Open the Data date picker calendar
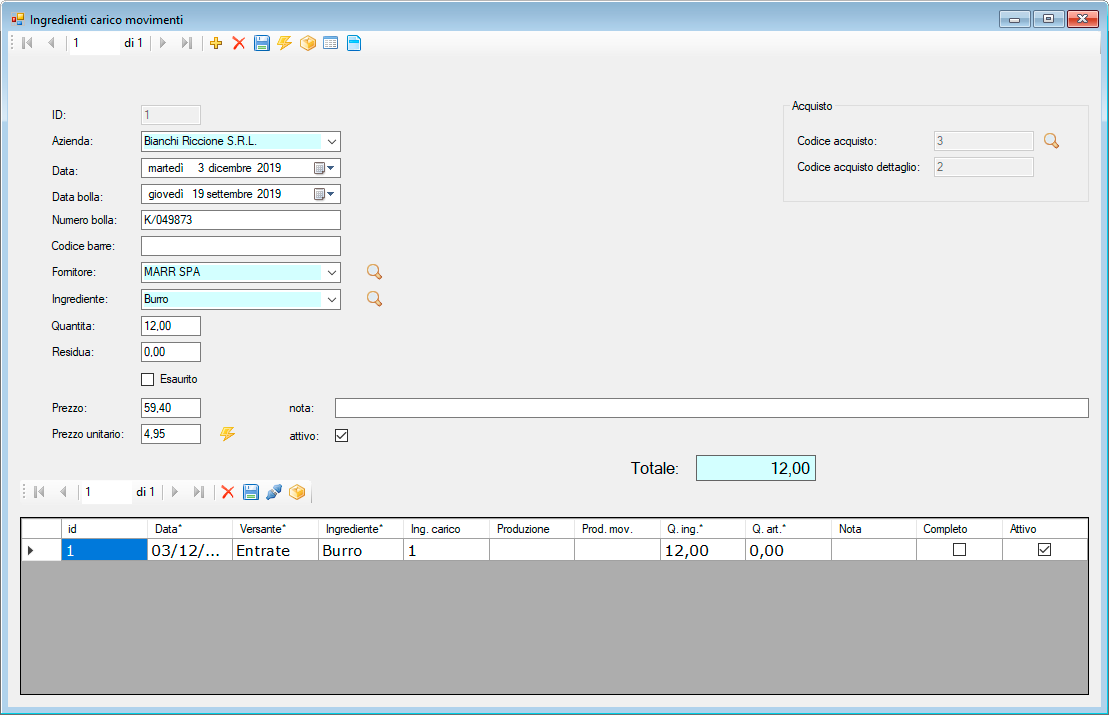Image resolution: width=1109 pixels, height=715 pixels. [324, 168]
